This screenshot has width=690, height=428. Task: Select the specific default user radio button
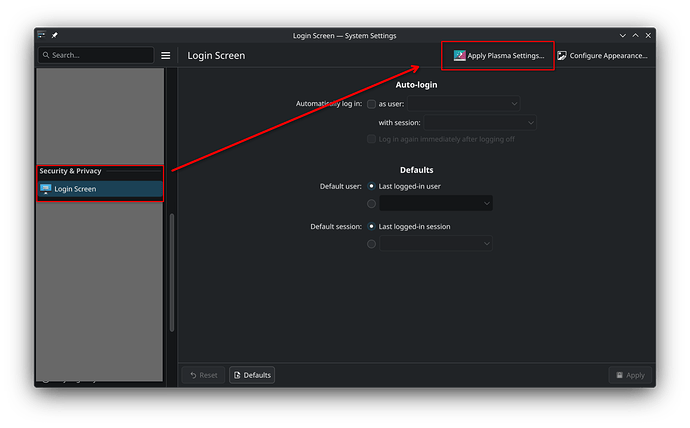tap(371, 204)
